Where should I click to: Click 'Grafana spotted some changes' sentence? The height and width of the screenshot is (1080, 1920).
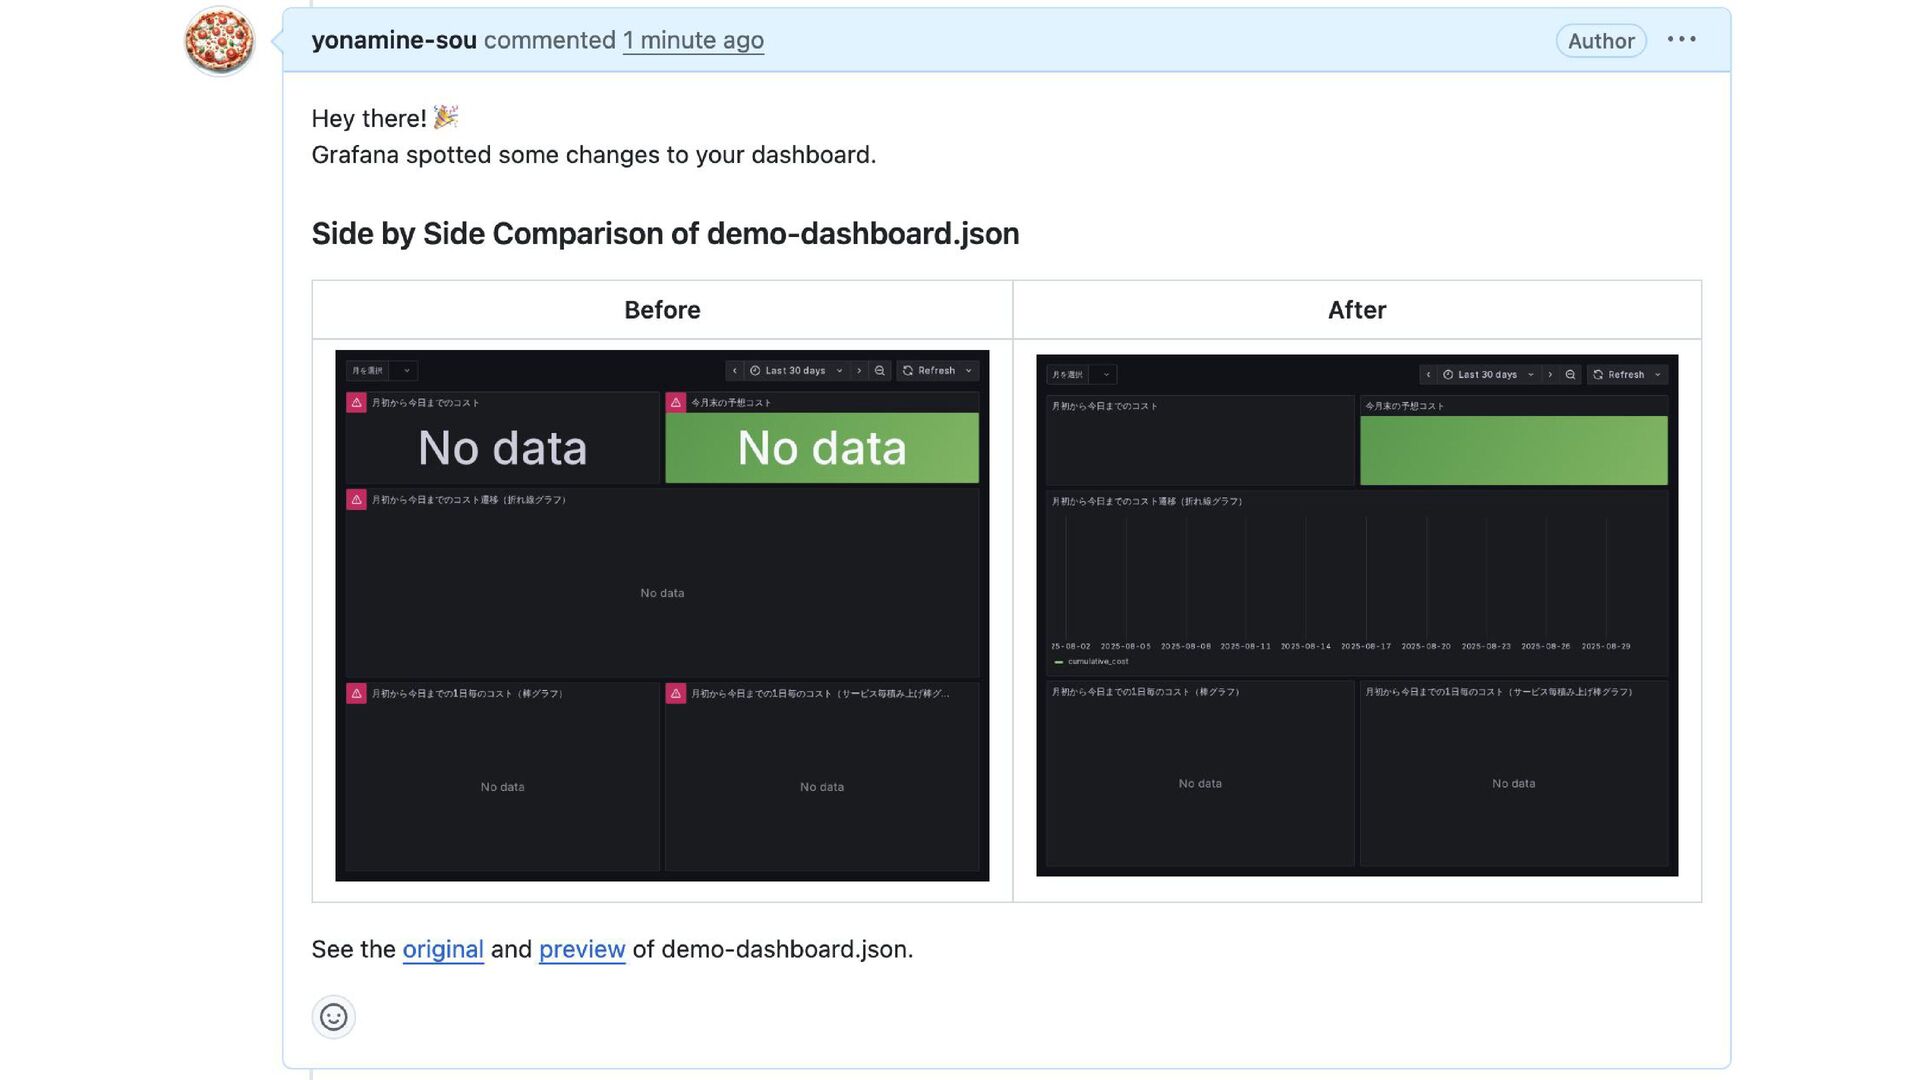click(x=594, y=155)
